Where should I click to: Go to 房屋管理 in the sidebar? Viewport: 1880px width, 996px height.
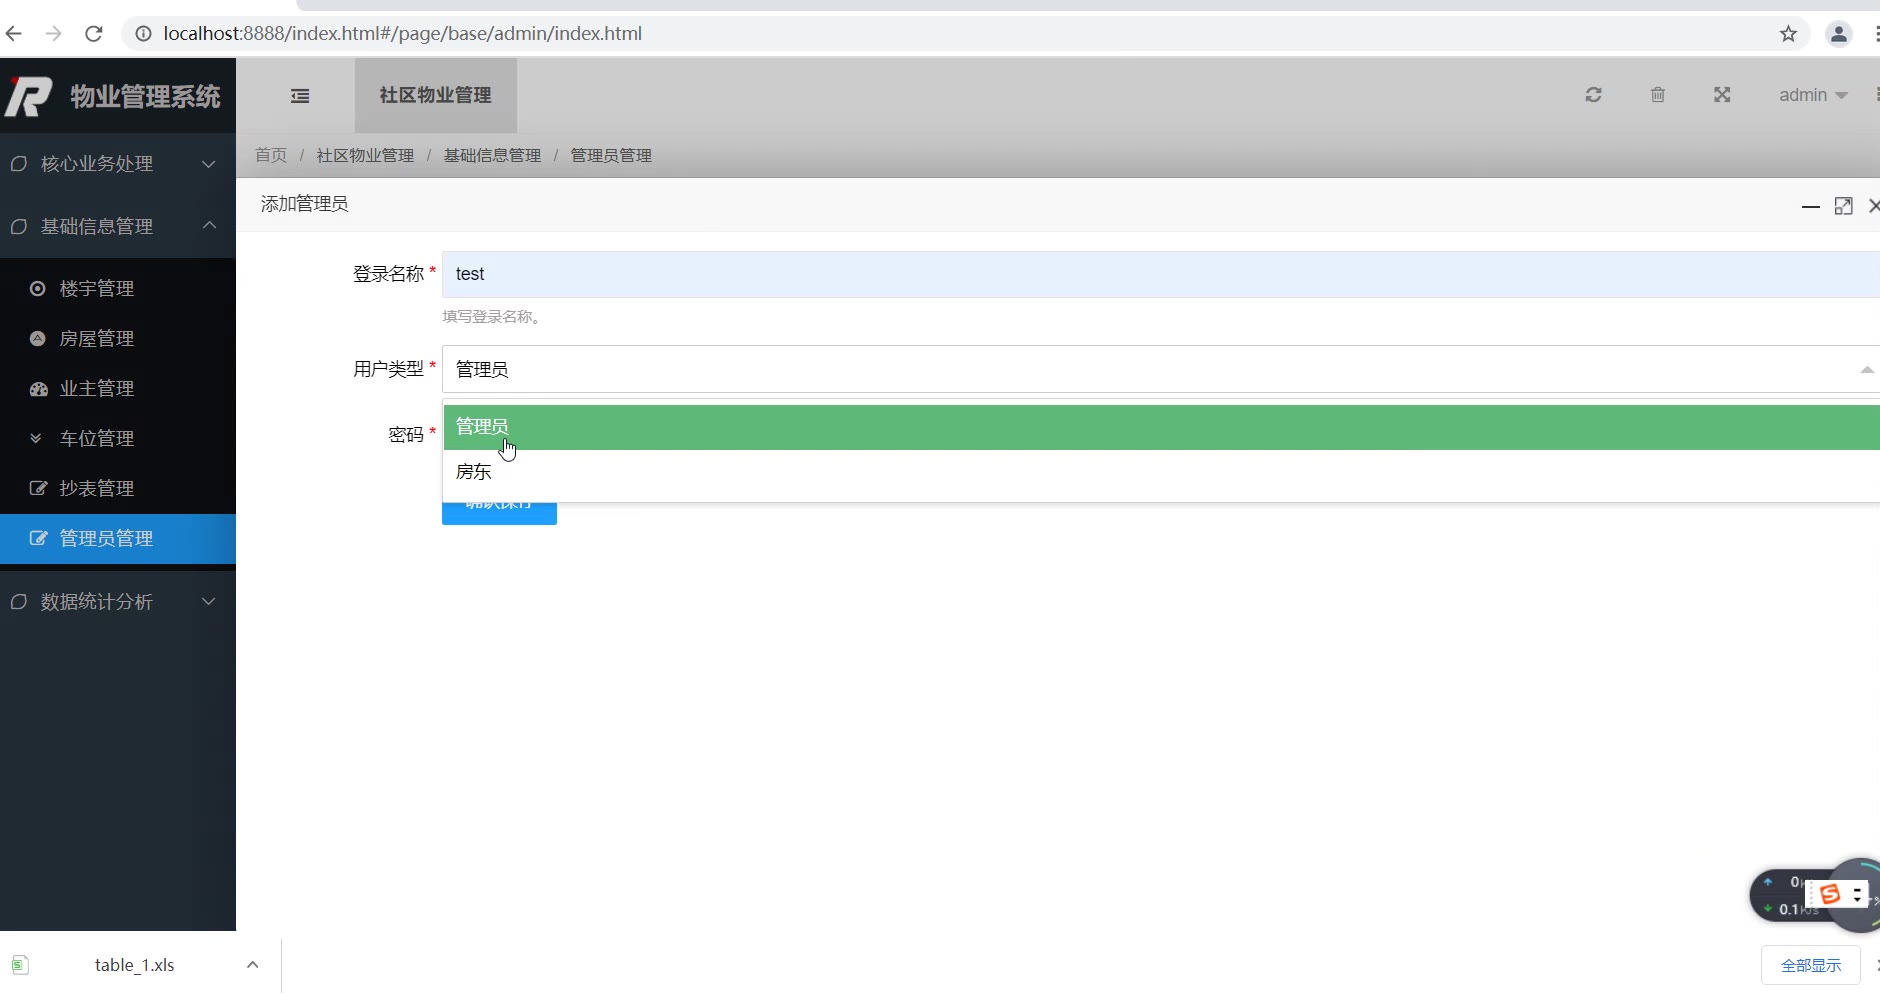point(118,339)
